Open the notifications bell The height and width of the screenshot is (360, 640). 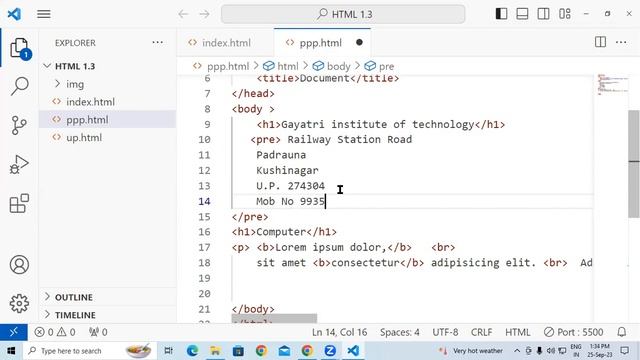tap(622, 332)
